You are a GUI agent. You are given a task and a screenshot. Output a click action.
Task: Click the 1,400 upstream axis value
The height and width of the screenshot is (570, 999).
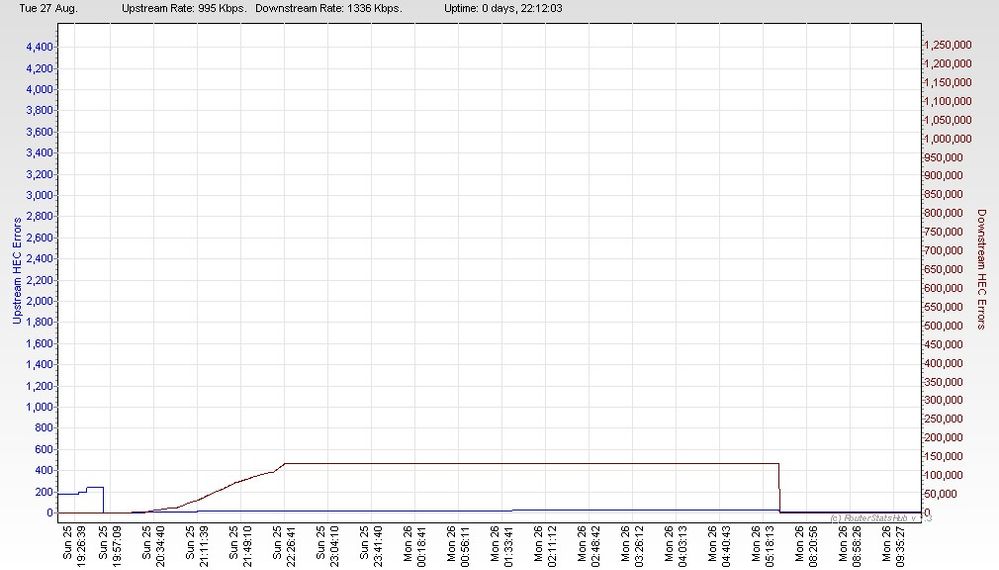pyautogui.click(x=40, y=365)
